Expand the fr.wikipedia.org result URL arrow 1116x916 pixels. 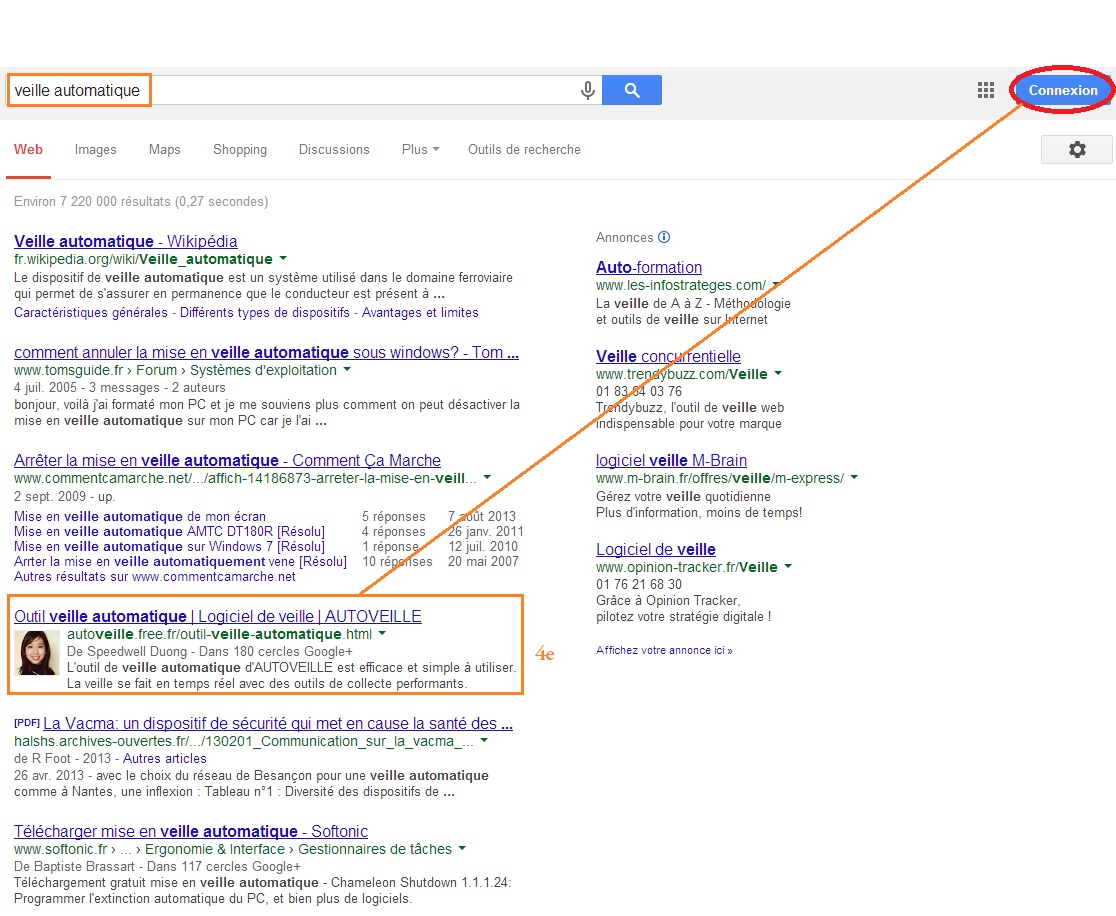283,259
